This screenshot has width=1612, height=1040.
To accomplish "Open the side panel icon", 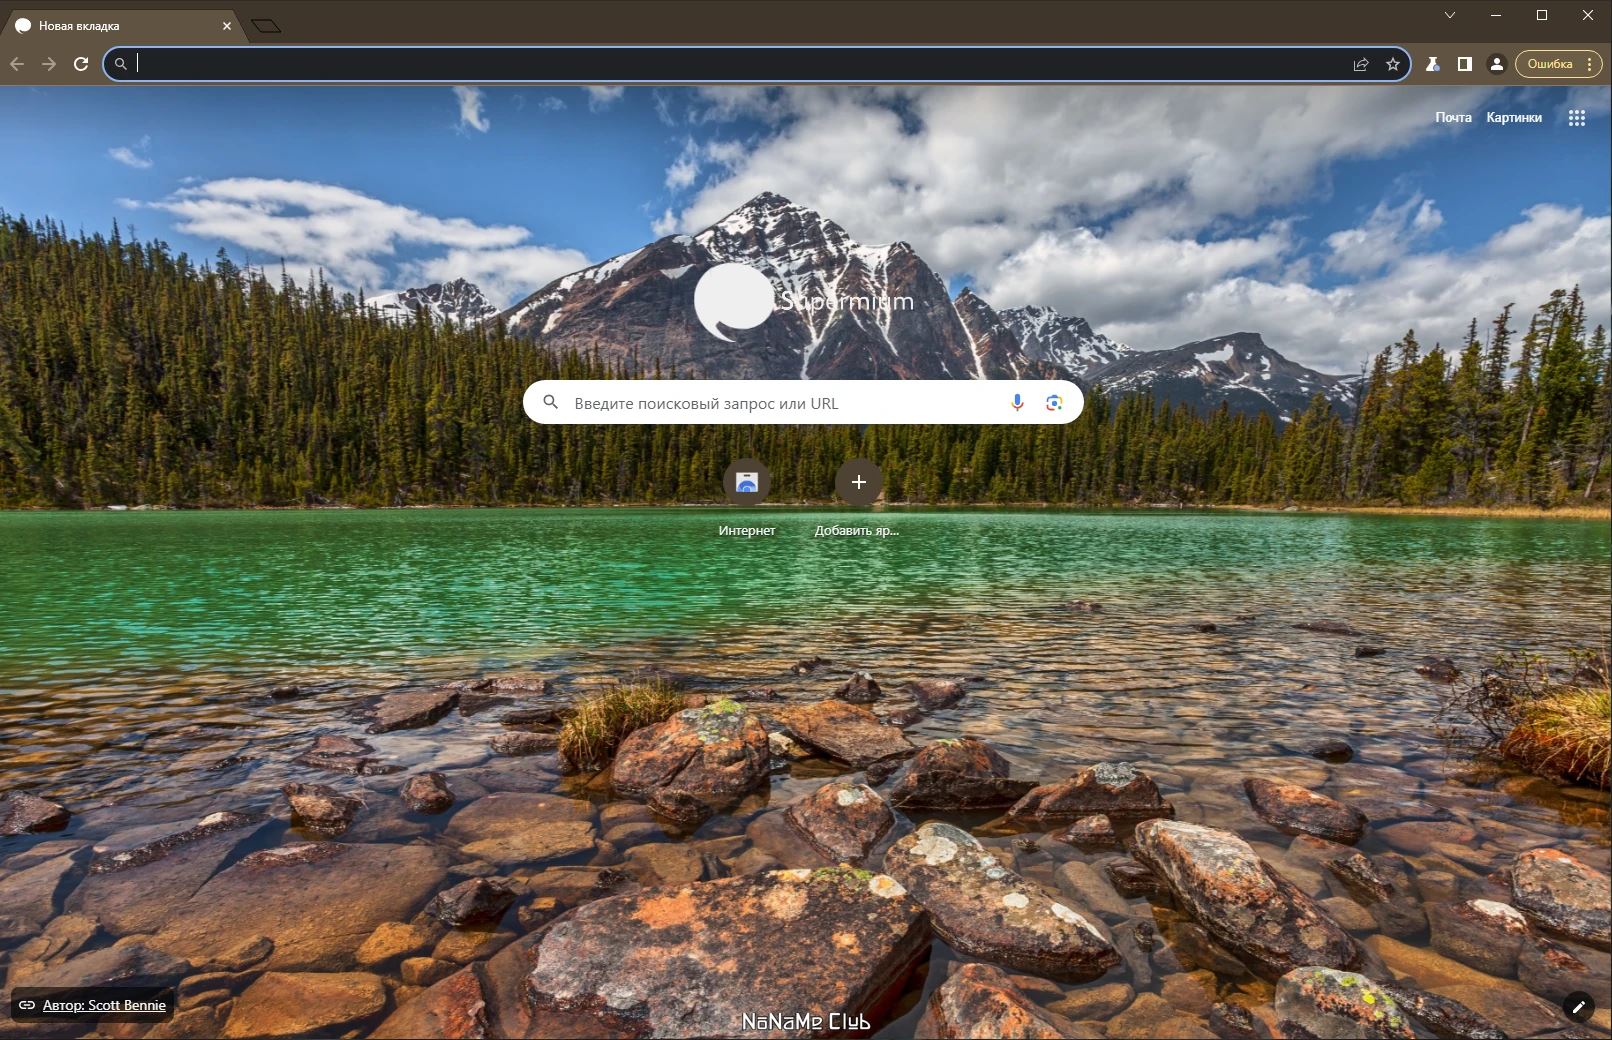I will point(1464,63).
